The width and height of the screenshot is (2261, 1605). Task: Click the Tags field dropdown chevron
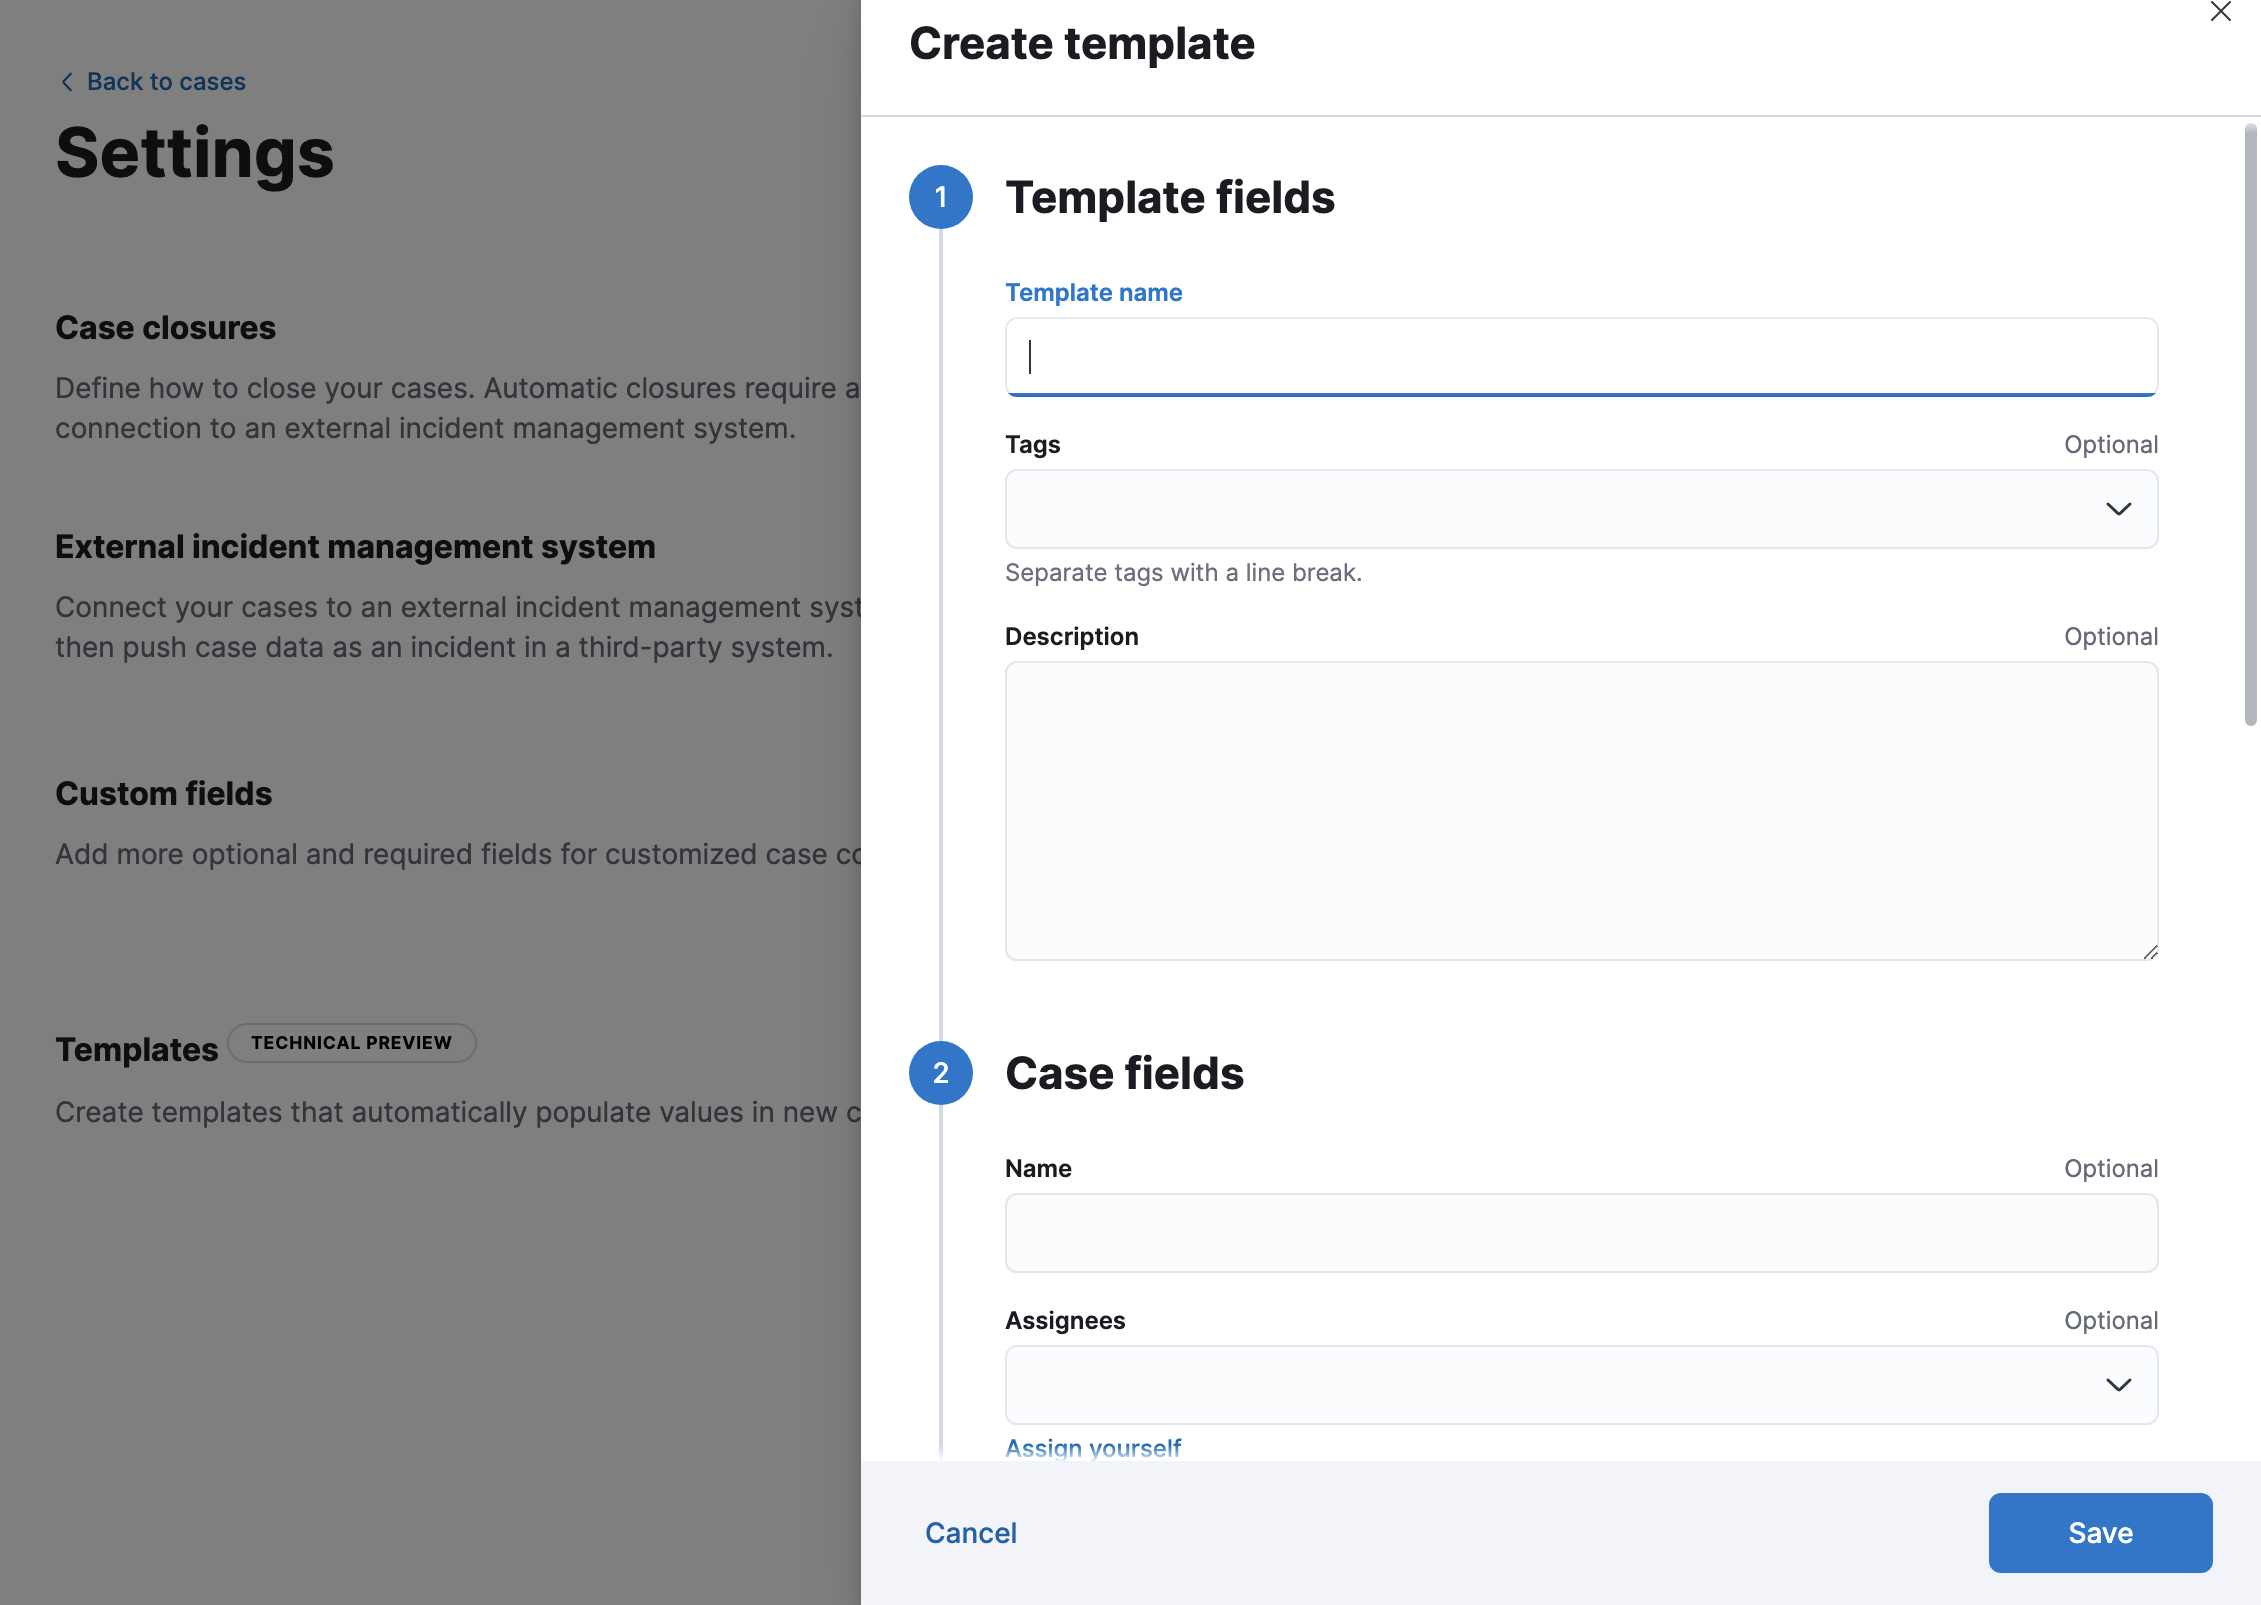(2119, 509)
